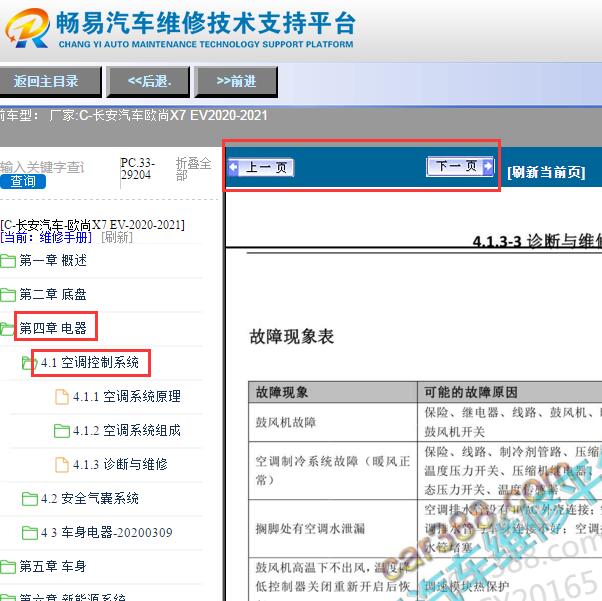Expand the 第一章 概述 chapter

coord(53,260)
